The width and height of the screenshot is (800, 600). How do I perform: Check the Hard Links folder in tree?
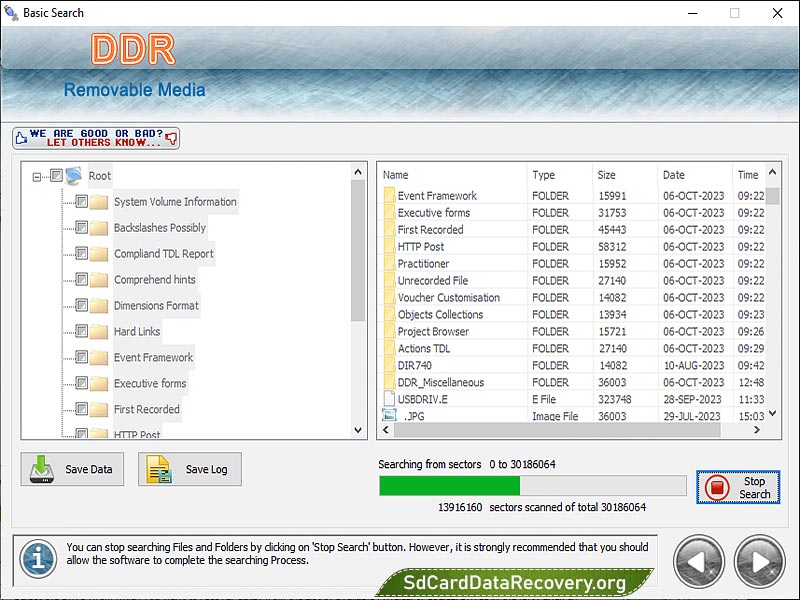coord(82,331)
